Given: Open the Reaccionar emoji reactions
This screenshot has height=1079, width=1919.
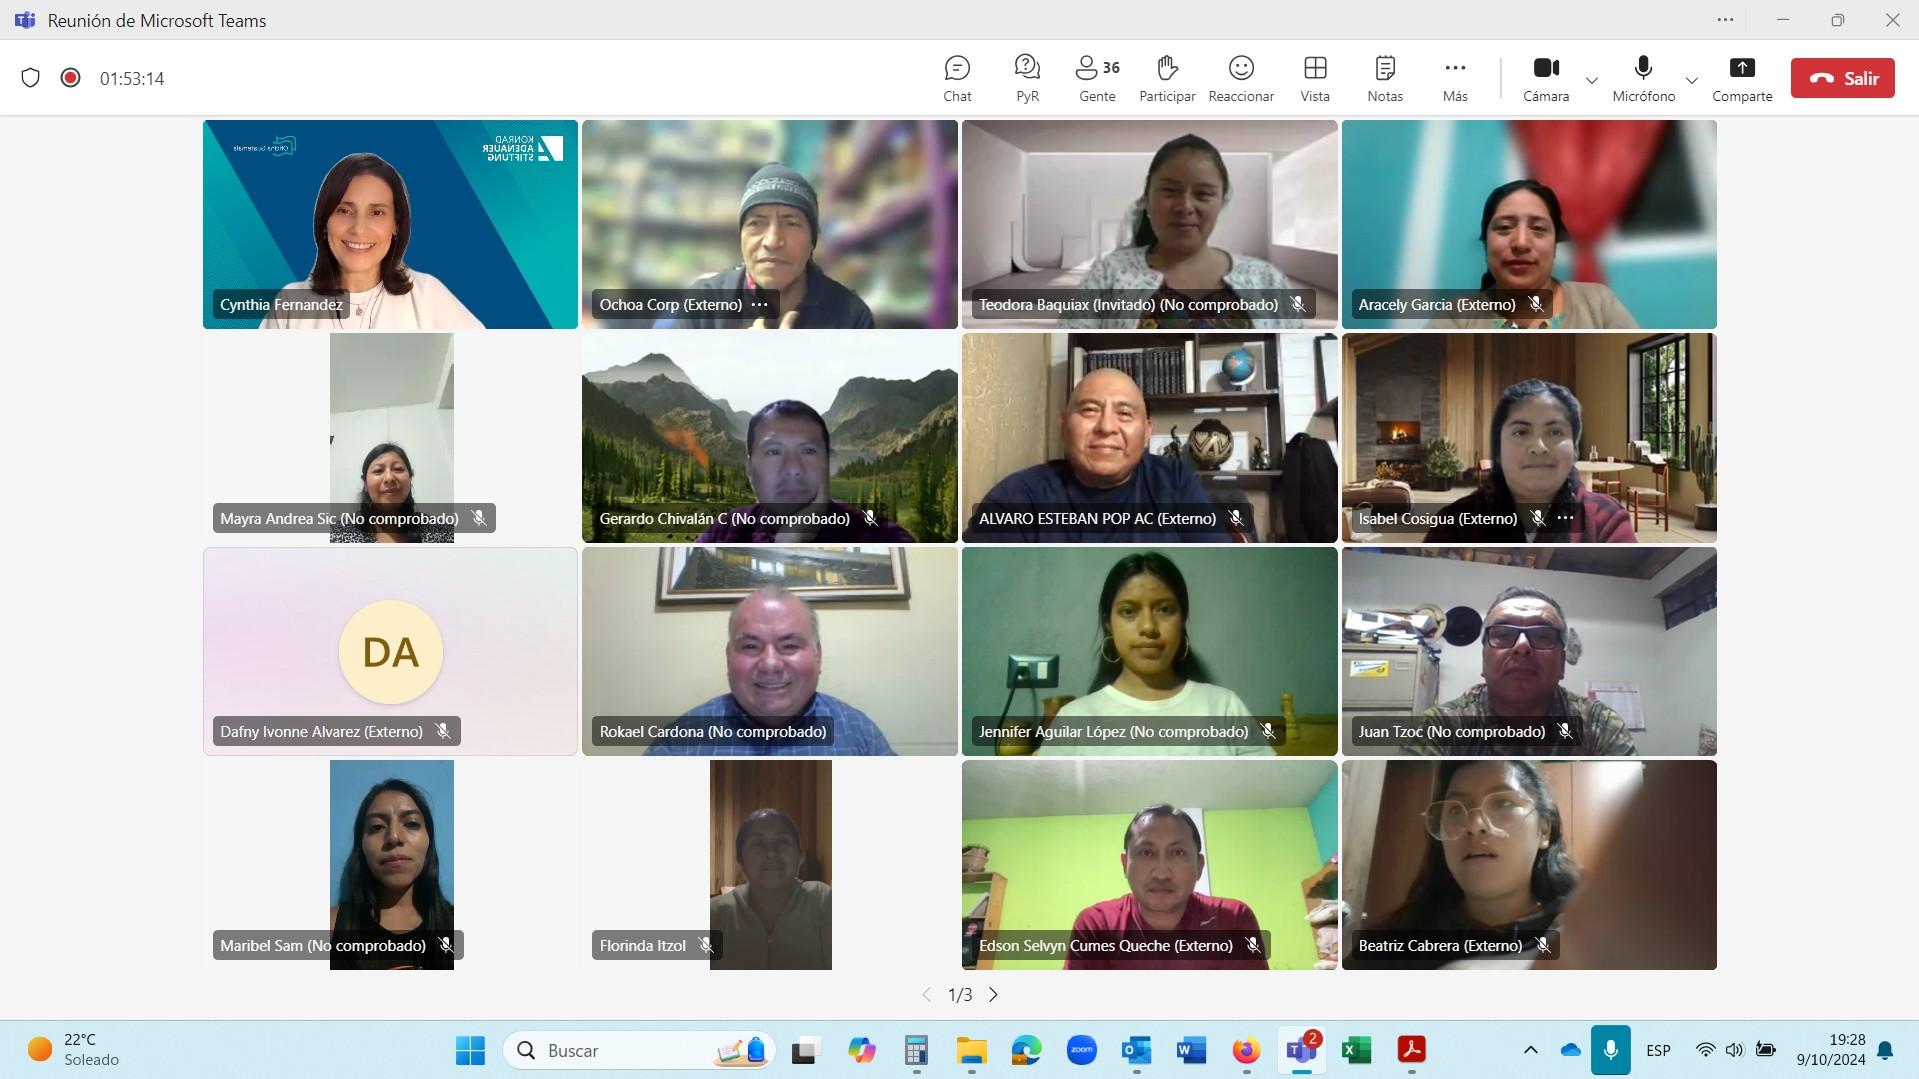Looking at the screenshot, I should (x=1241, y=78).
